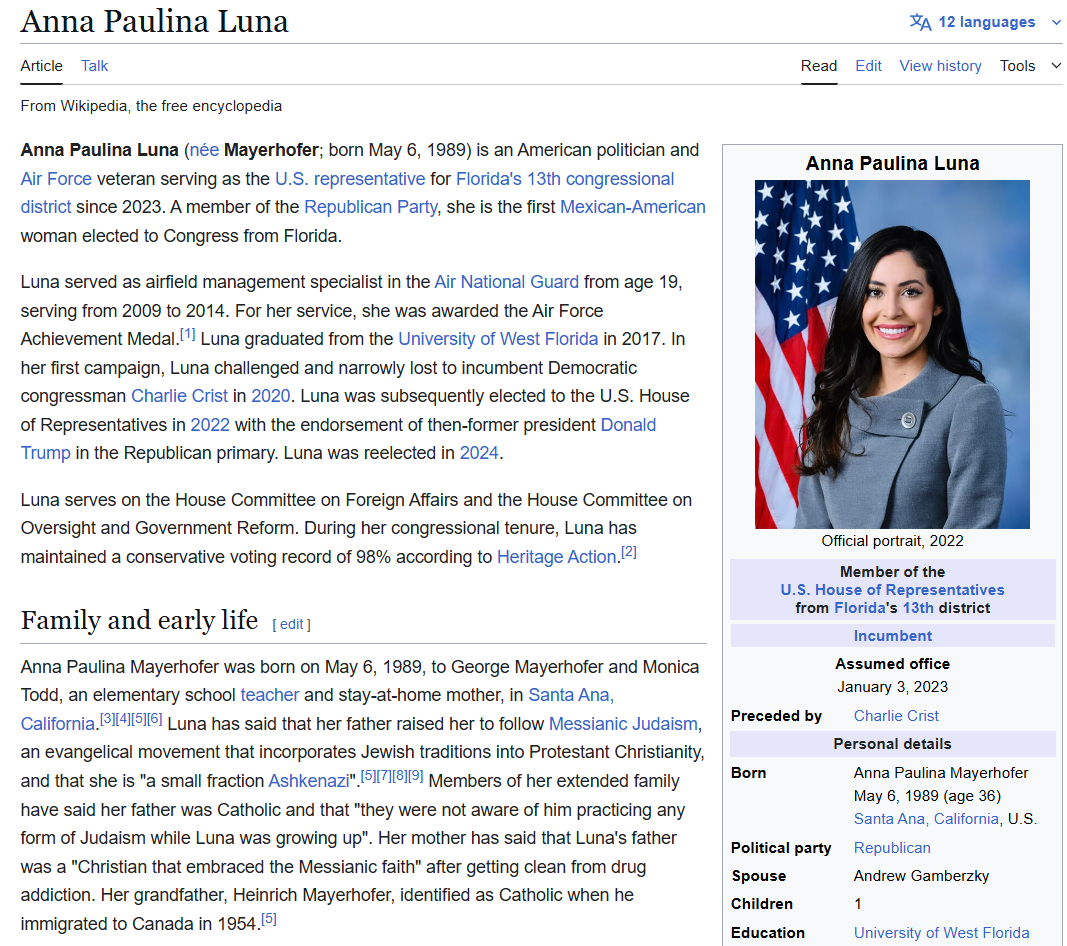Open University of West Florida link in paragraph

pyautogui.click(x=498, y=339)
